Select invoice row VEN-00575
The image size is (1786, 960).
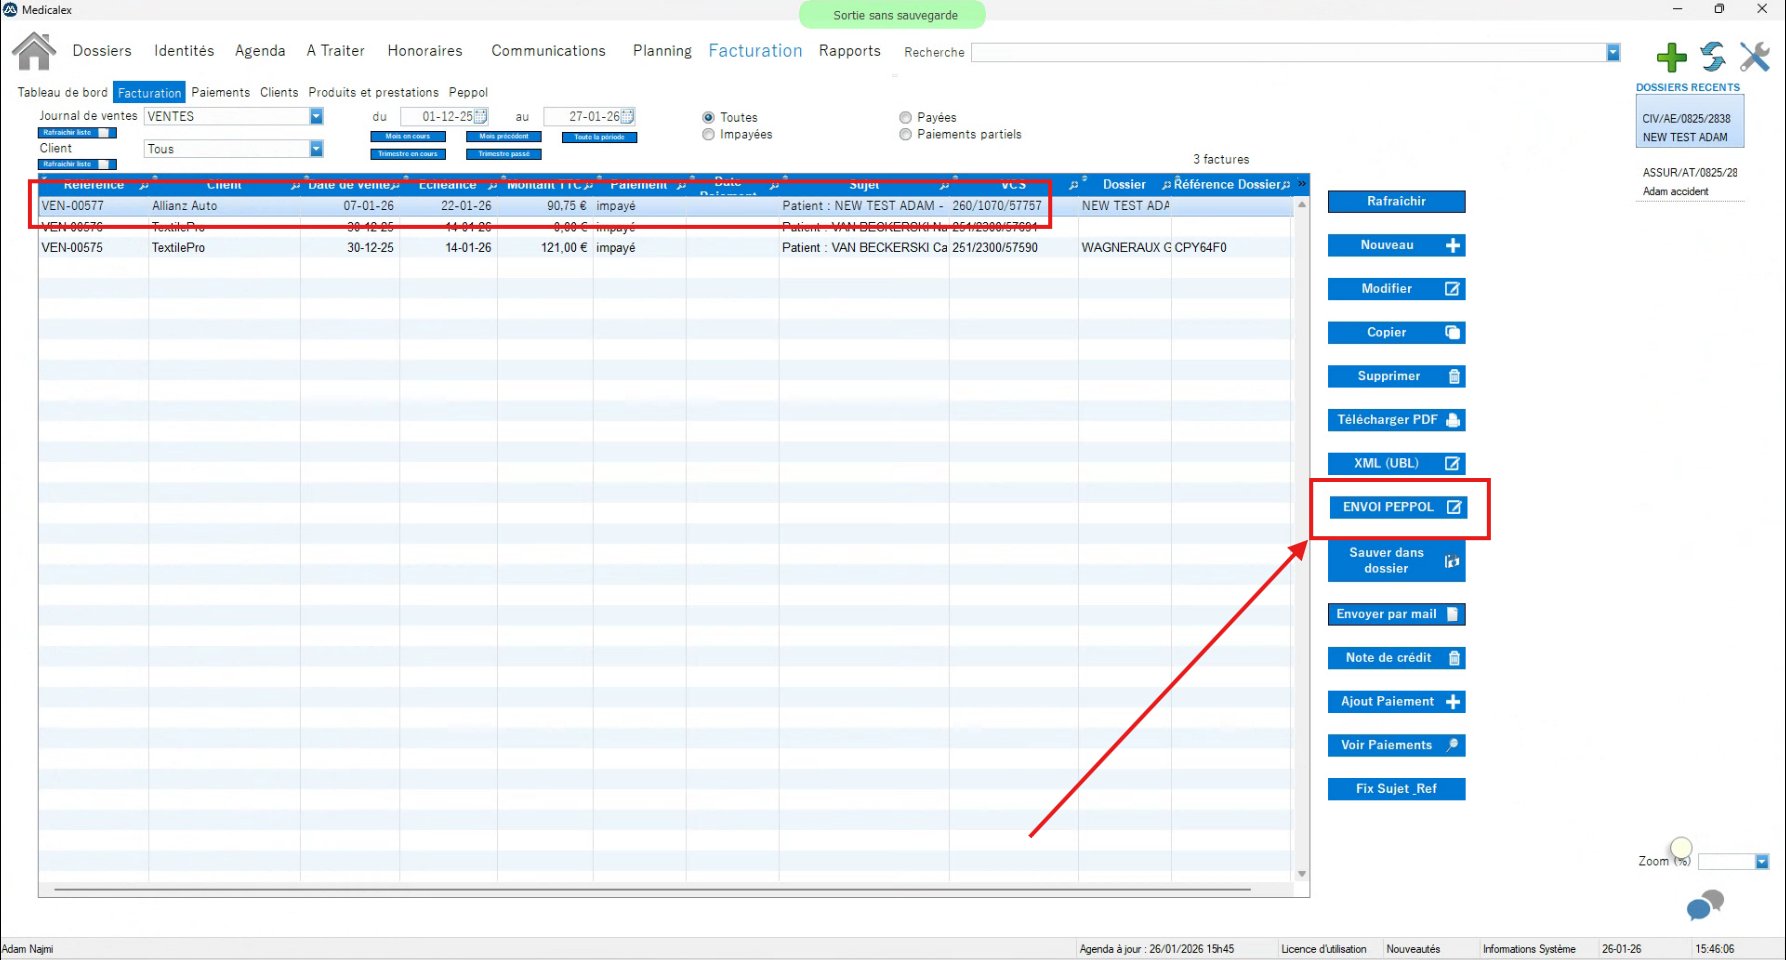coord(72,248)
